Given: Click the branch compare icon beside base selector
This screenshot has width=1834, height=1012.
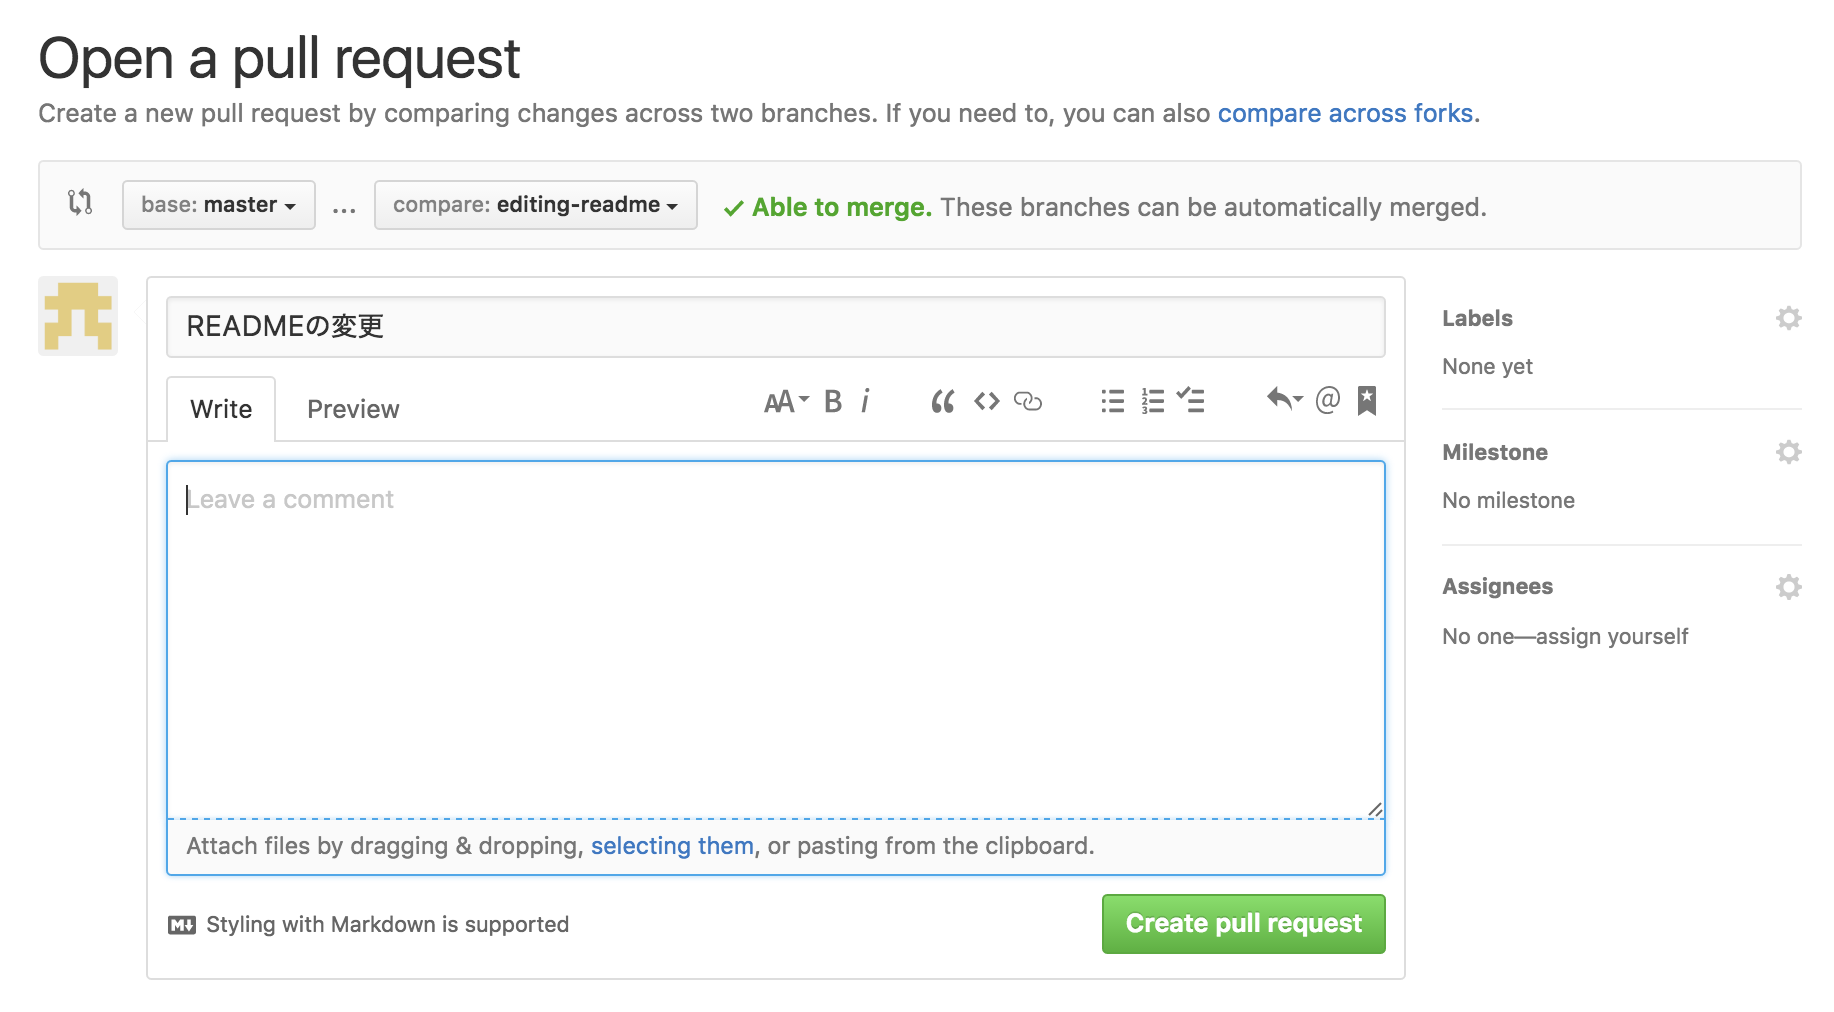Looking at the screenshot, I should (80, 203).
